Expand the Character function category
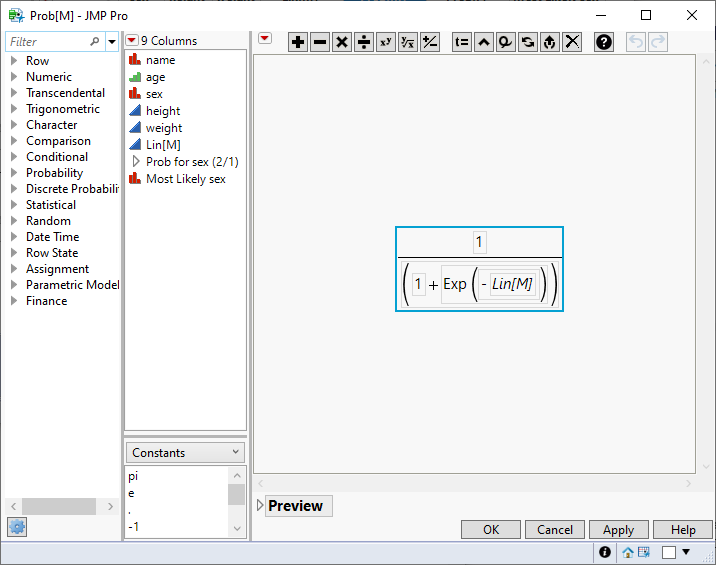Image resolution: width=716 pixels, height=565 pixels. point(14,125)
